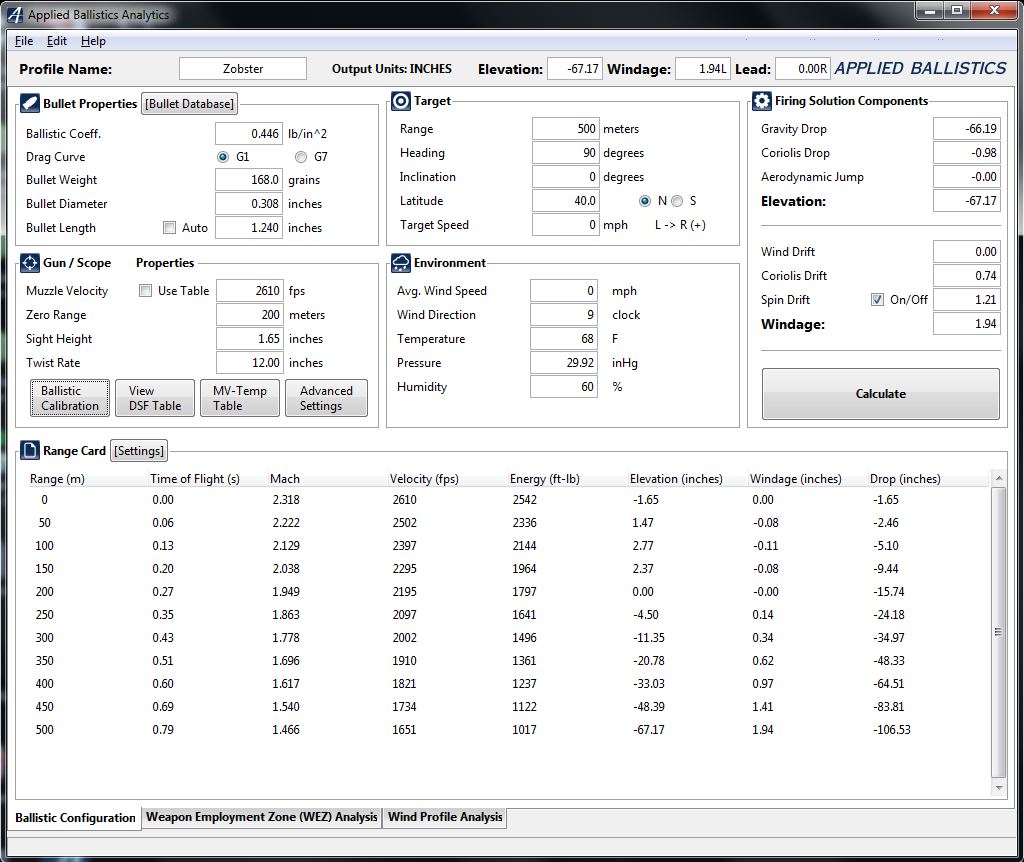
Task: Click the Firing Solution Components gear icon
Action: [x=761, y=101]
